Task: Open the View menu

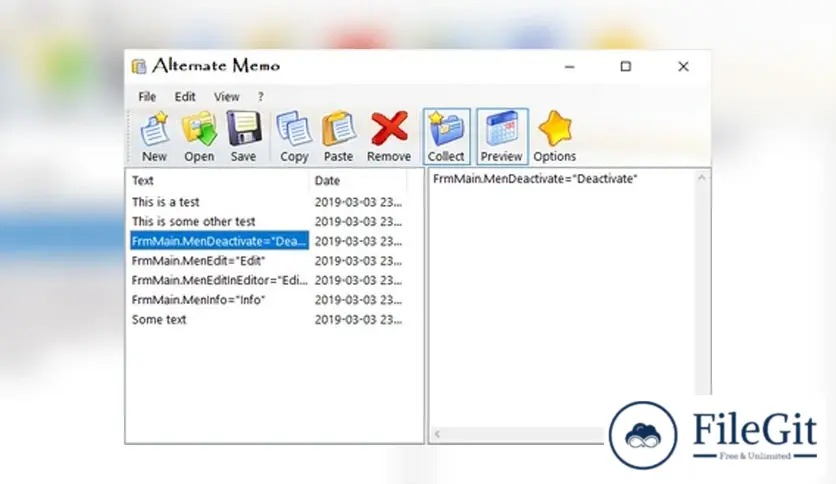Action: point(227,96)
